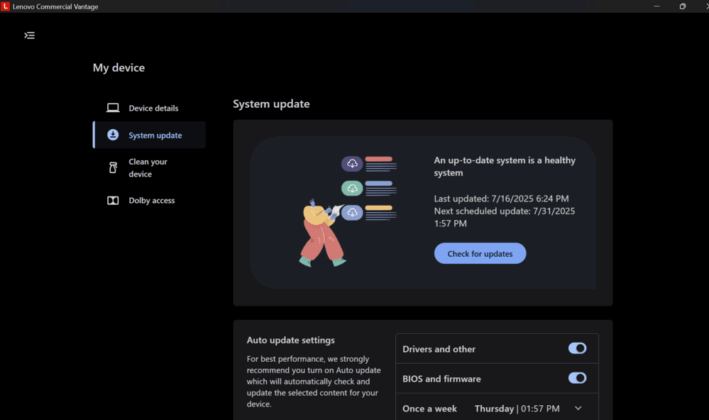Click the healthy system headline text

point(505,166)
